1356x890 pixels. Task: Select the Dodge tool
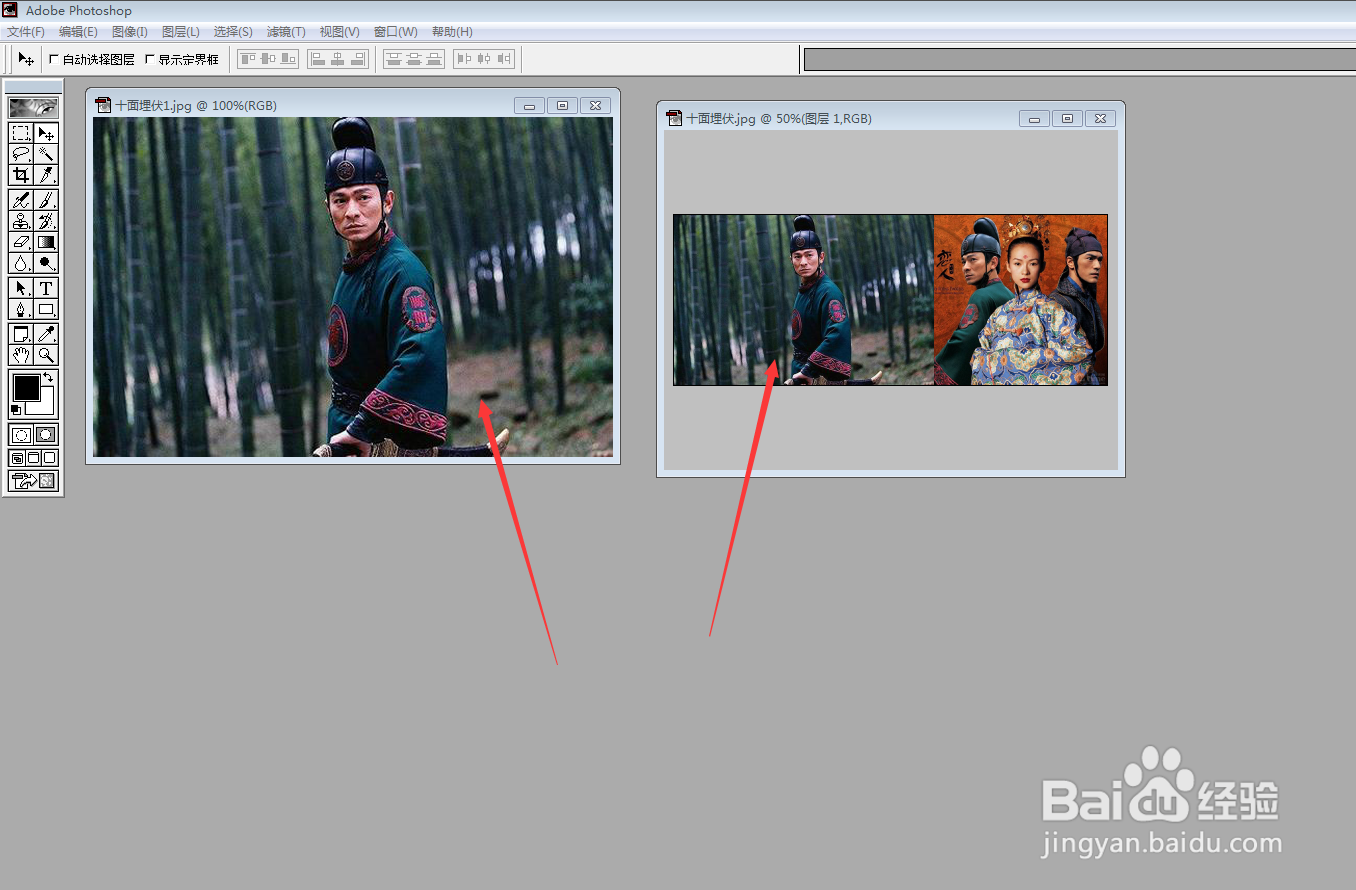pyautogui.click(x=46, y=263)
